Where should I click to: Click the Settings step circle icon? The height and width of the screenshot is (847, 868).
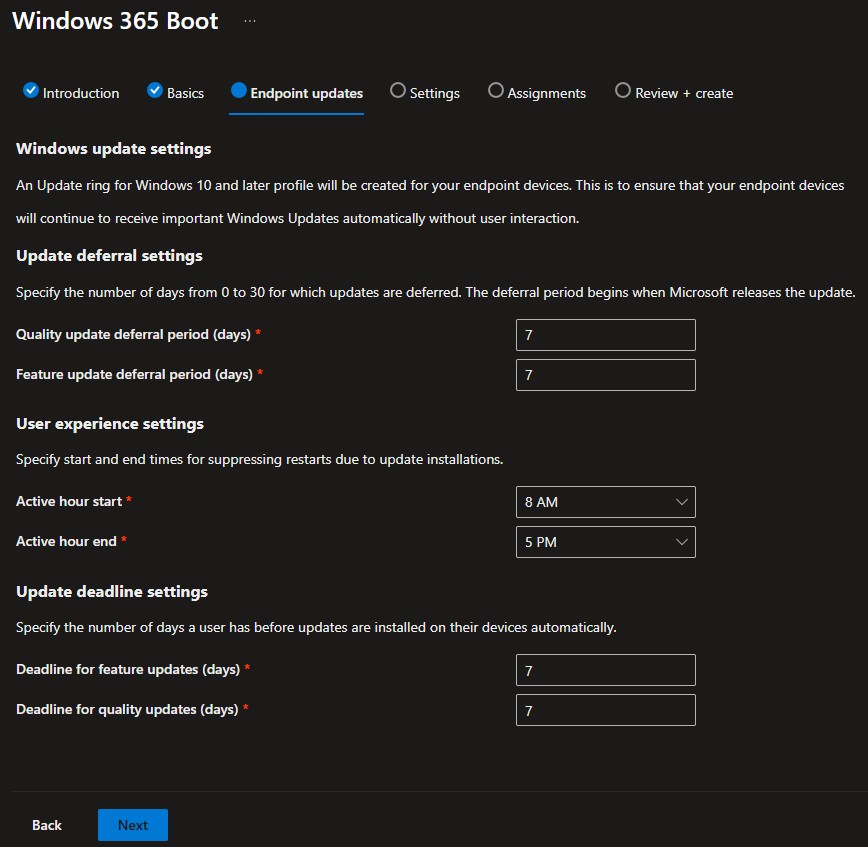click(x=398, y=91)
